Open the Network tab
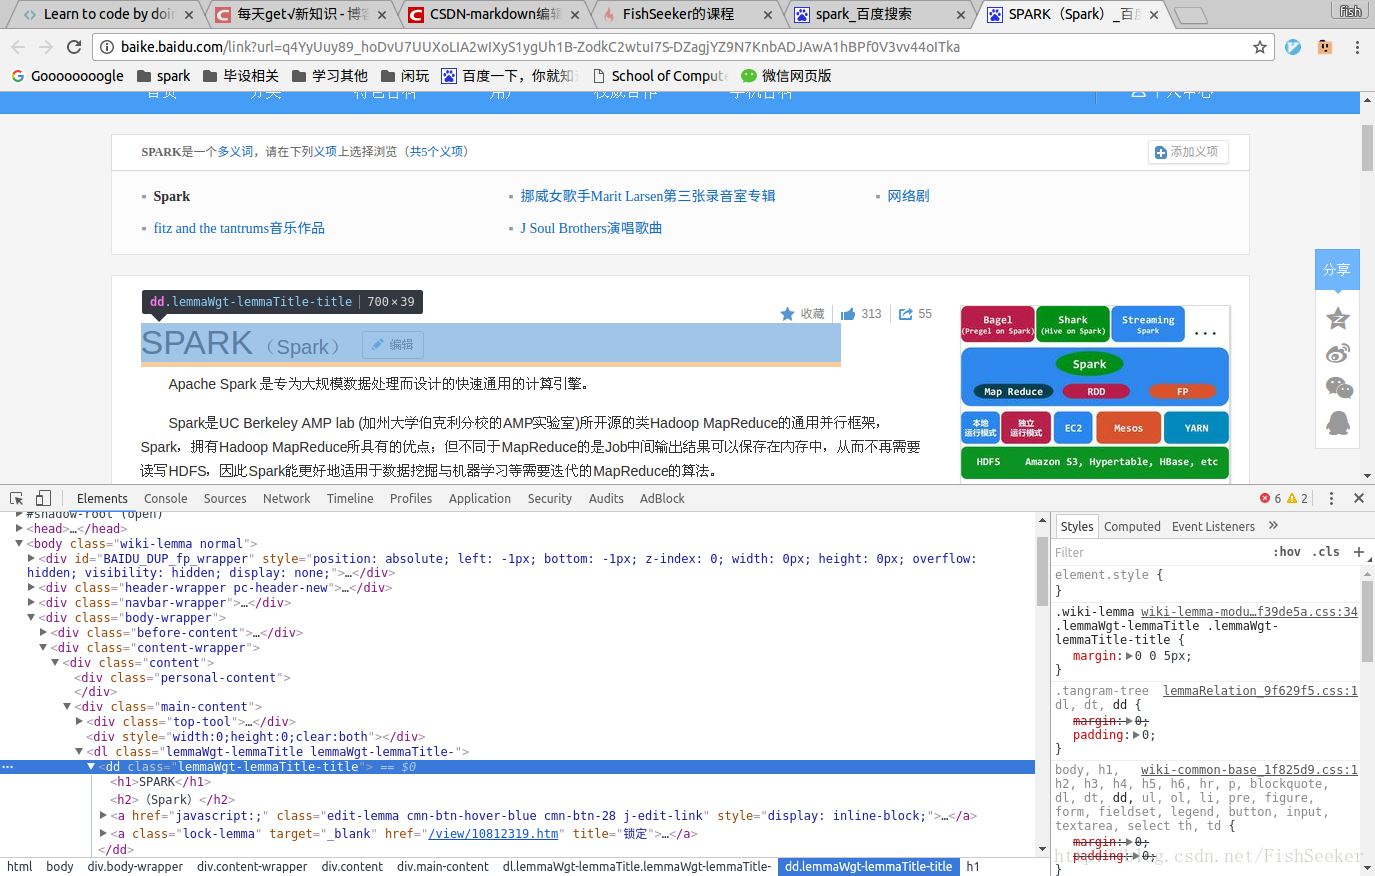This screenshot has width=1375, height=876. point(286,498)
